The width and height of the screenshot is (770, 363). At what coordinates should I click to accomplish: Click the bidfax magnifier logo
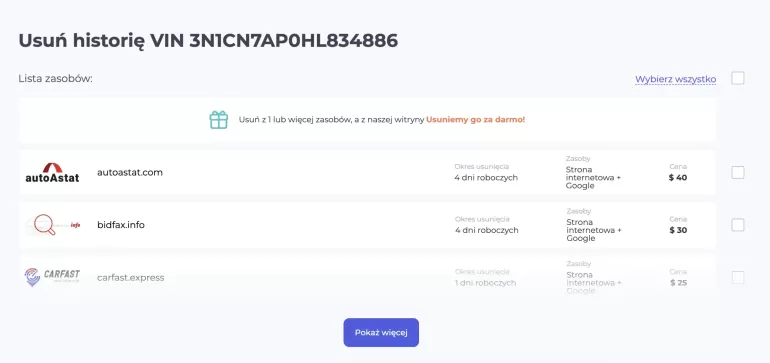[x=52, y=225]
